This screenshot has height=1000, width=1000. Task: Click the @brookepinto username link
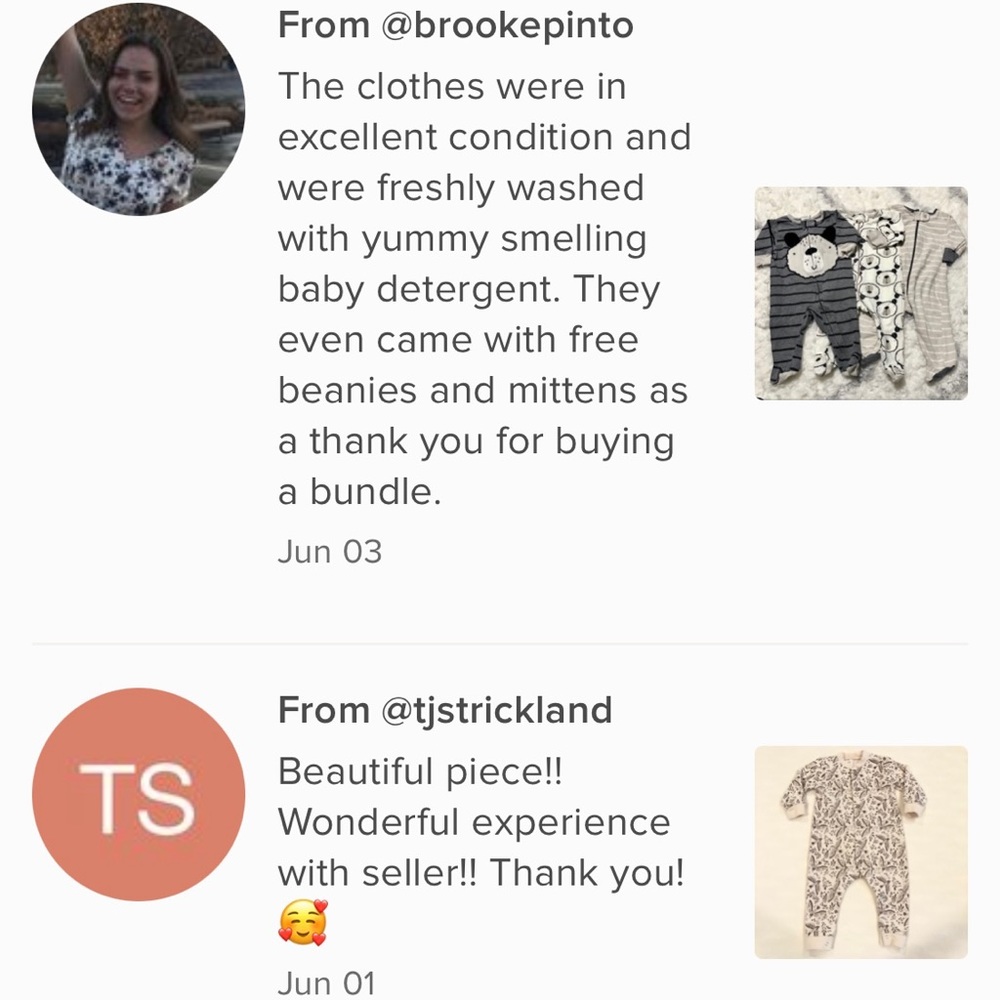coord(507,26)
